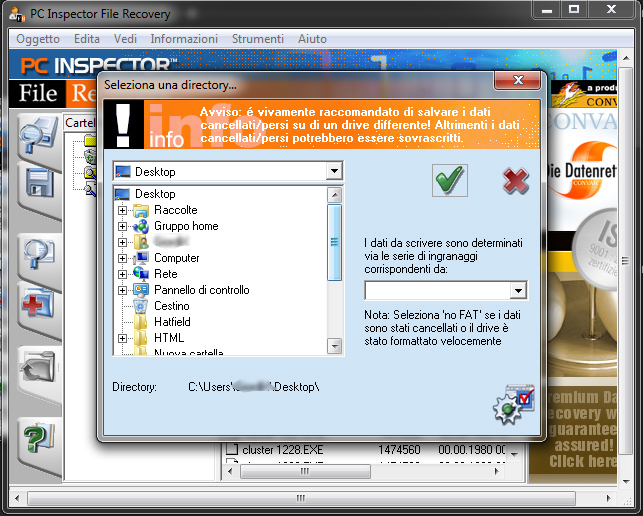This screenshot has width=643, height=516.
Task: Open the Desktop location dropdown
Action: (333, 172)
